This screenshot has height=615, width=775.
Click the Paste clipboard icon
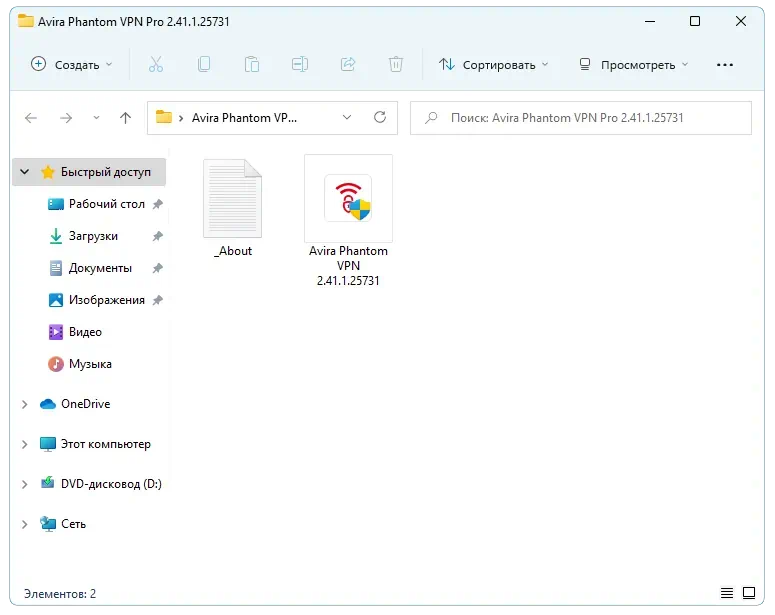252,64
